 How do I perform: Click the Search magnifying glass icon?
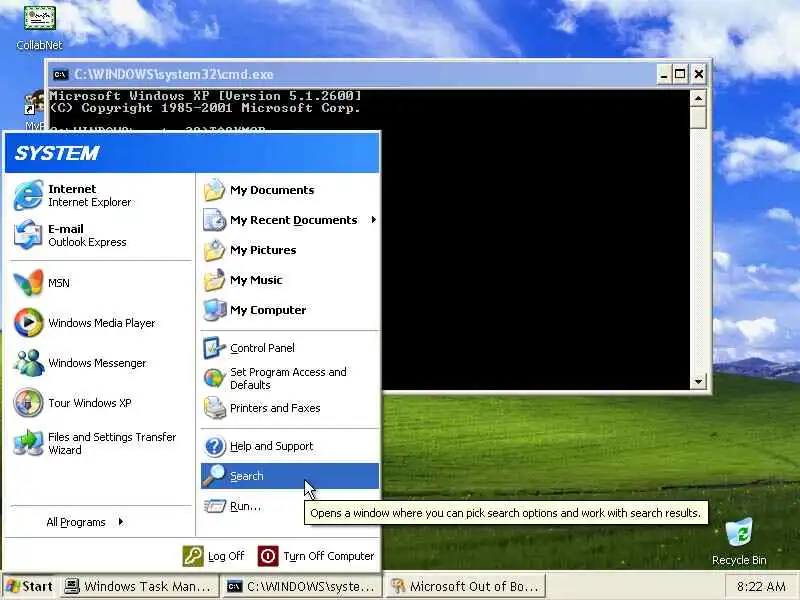pos(213,476)
